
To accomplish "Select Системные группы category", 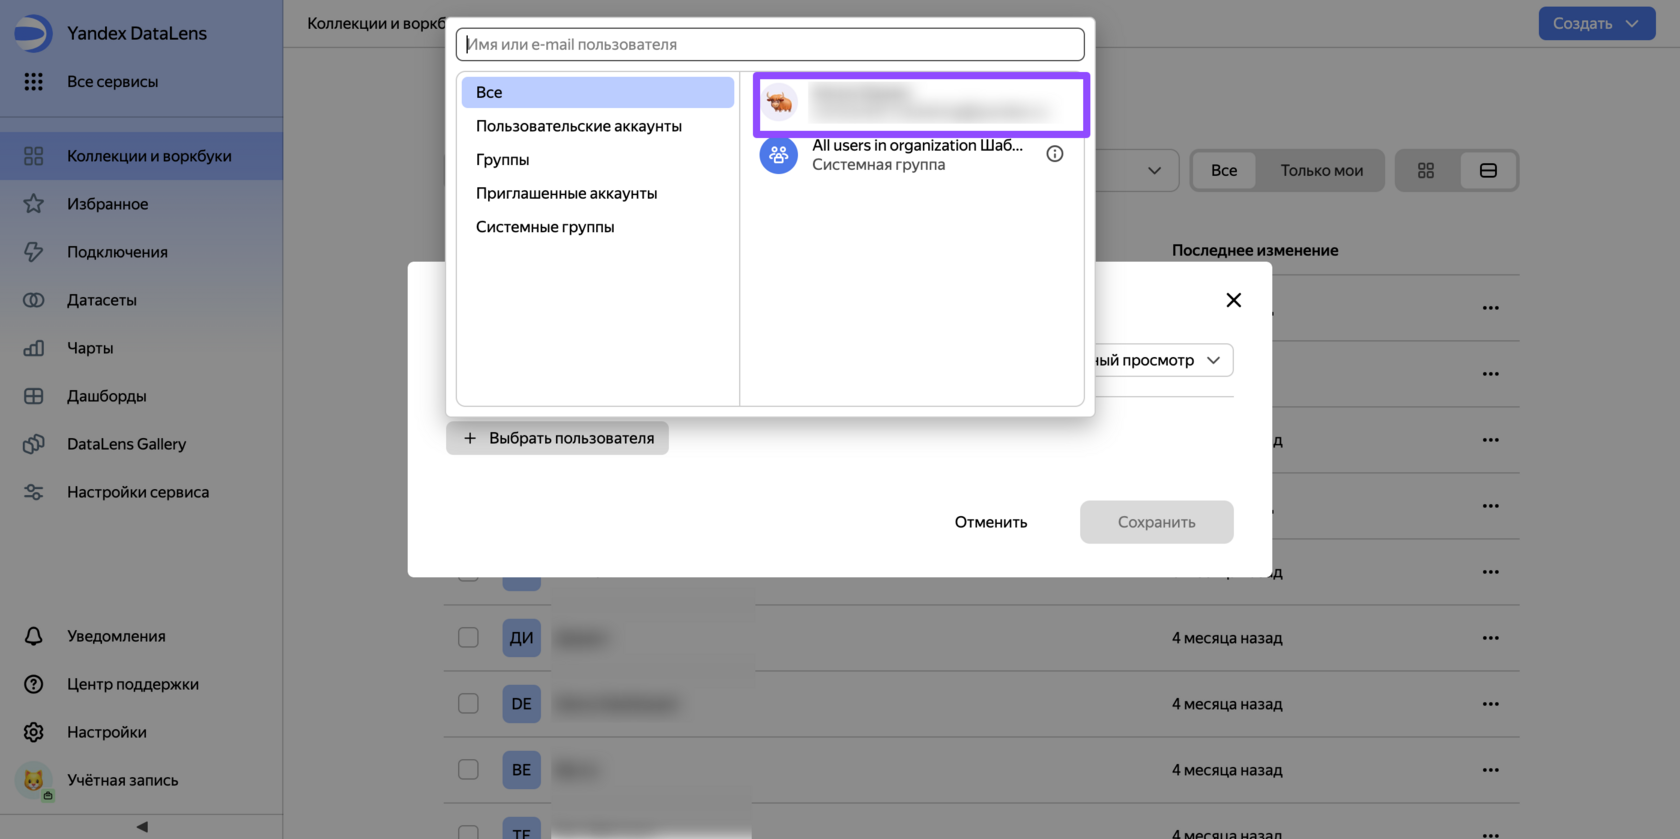I will point(598,227).
